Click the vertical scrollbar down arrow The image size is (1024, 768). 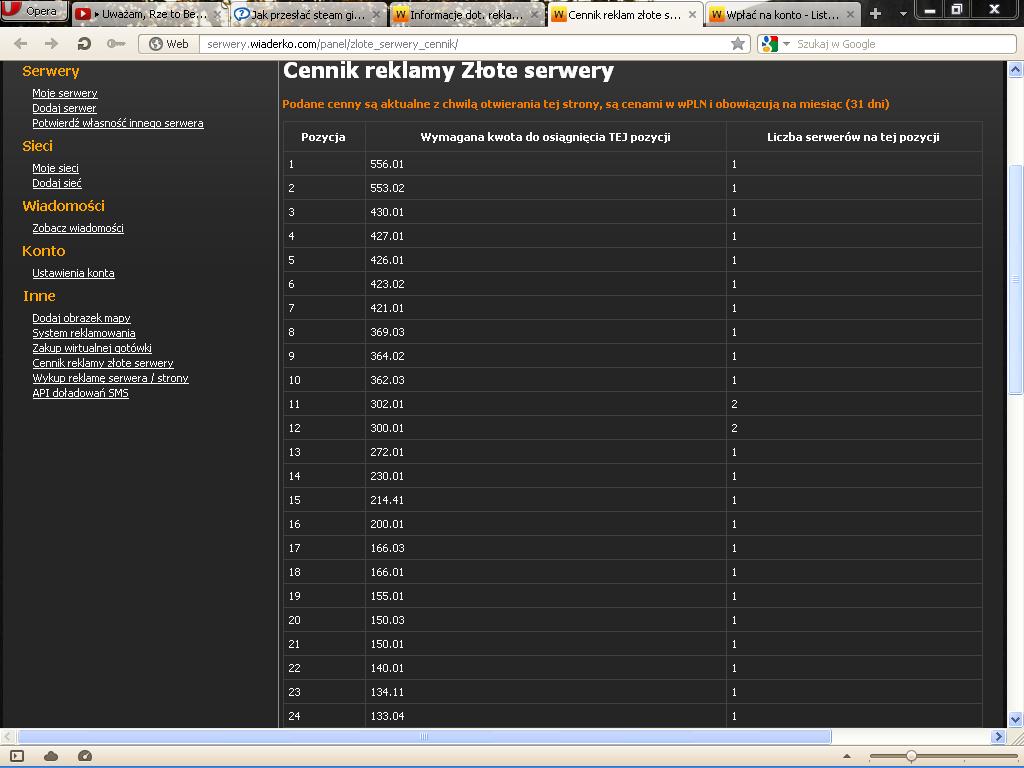tap(1016, 720)
